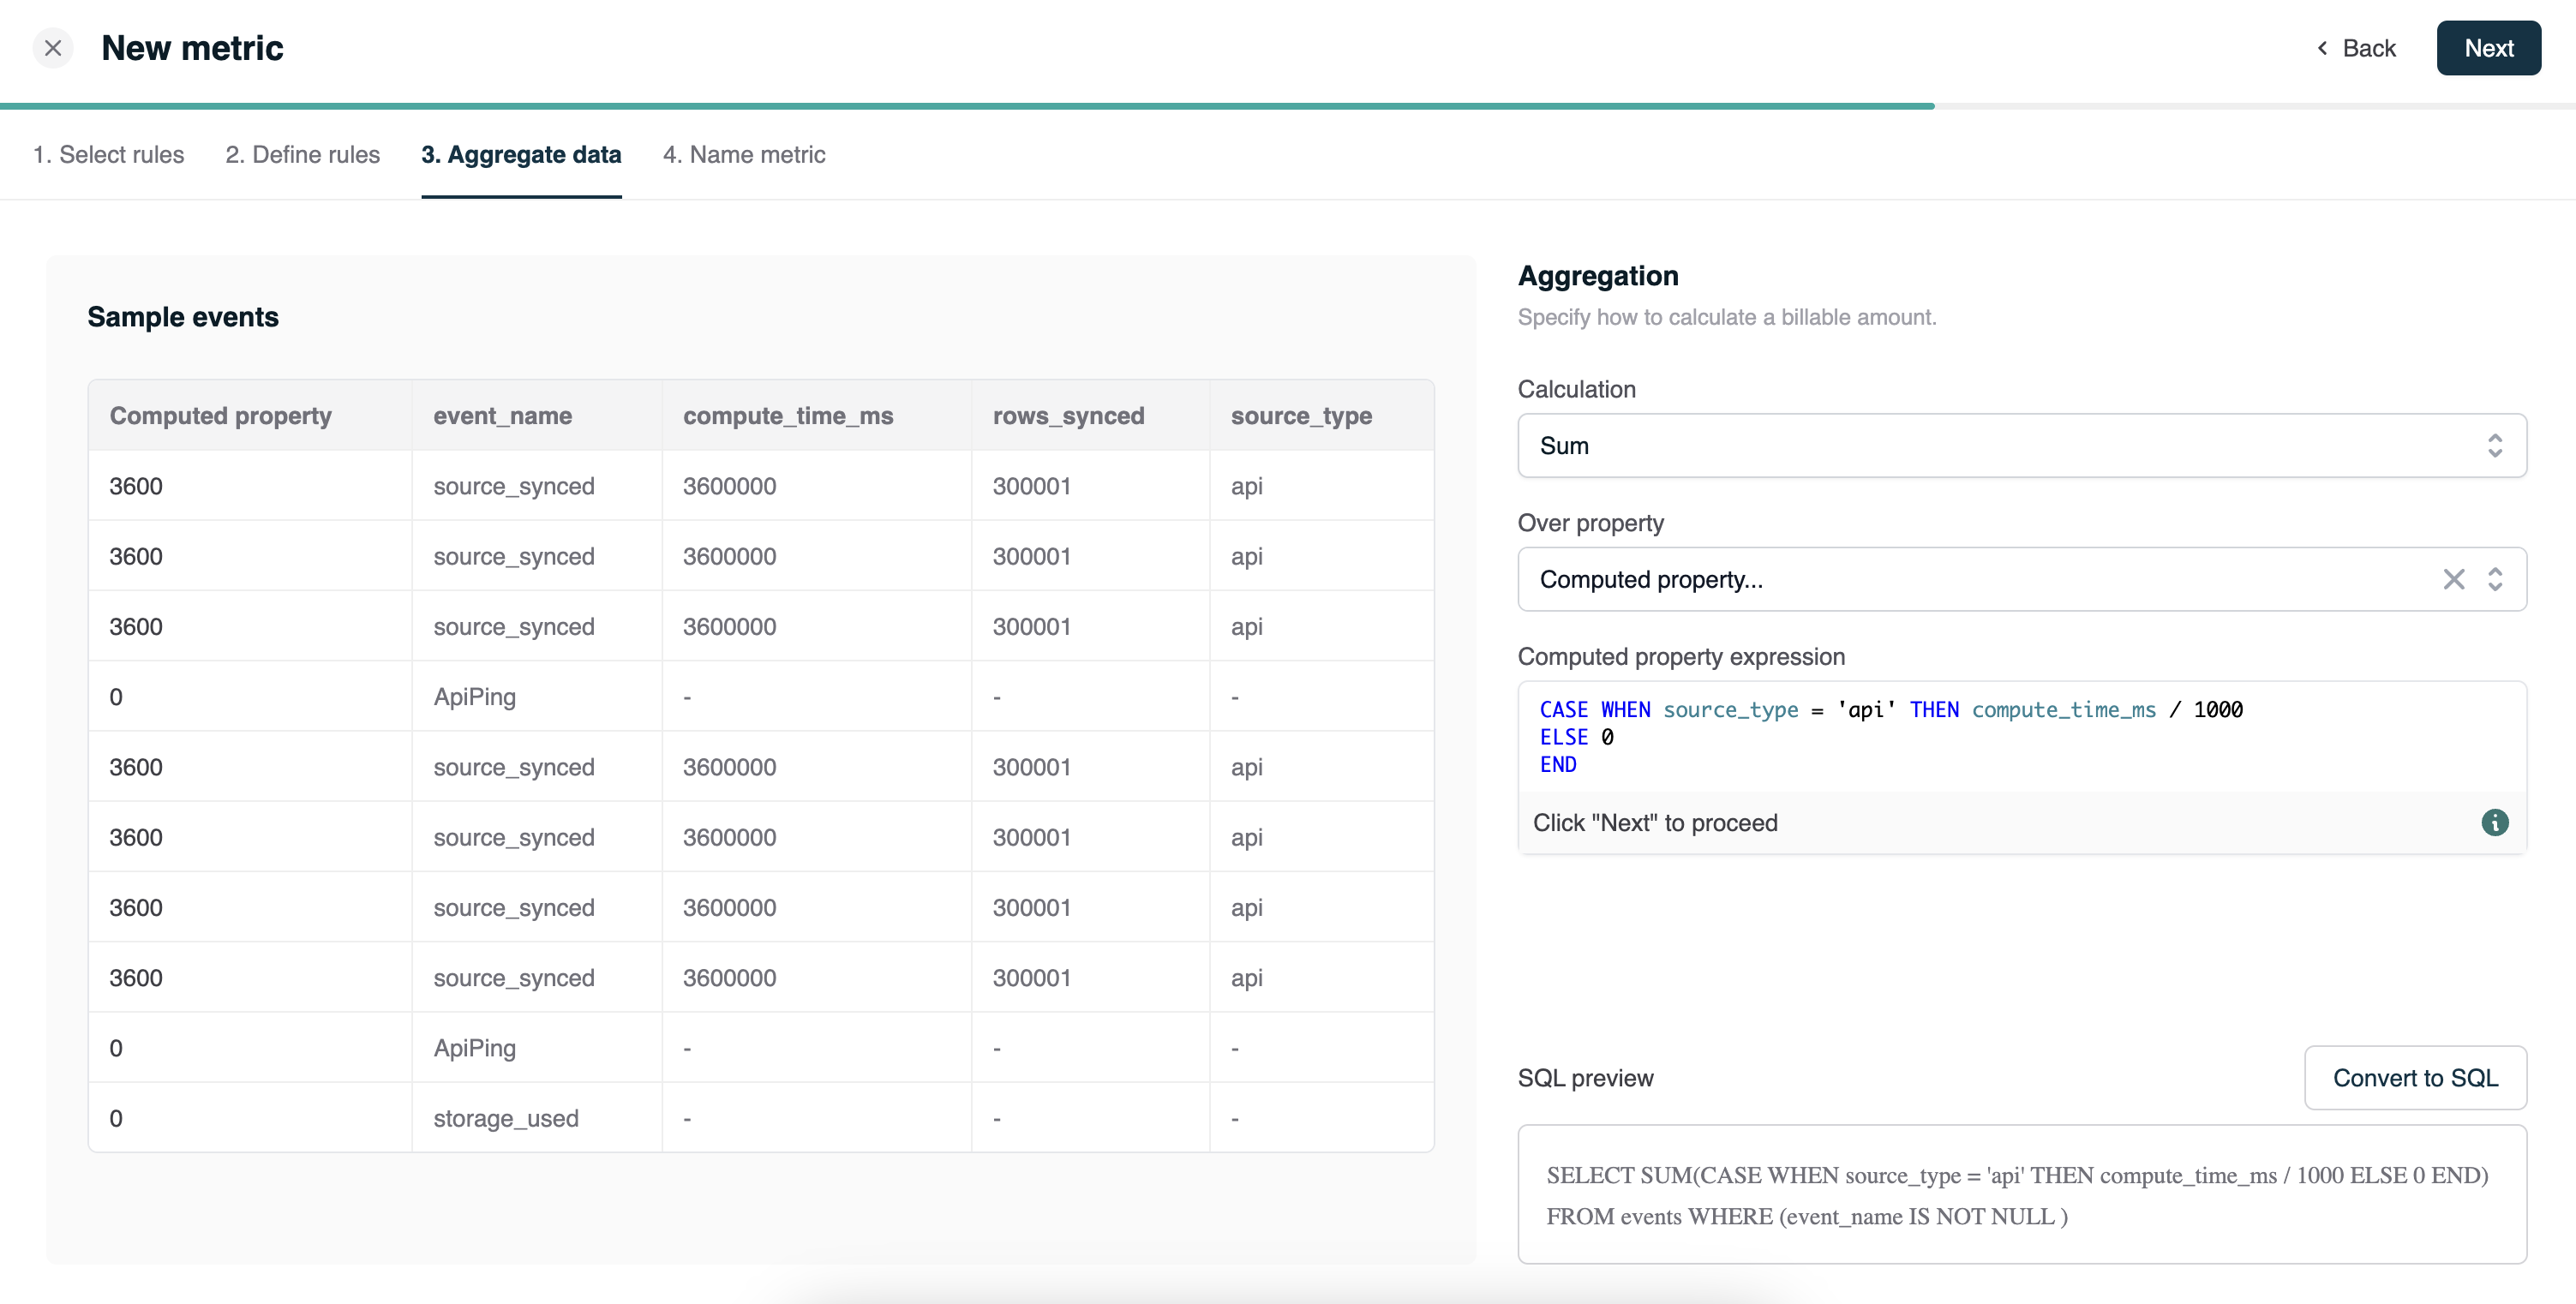
Task: Click the clear (X) icon in Over property field
Action: pyautogui.click(x=2454, y=579)
